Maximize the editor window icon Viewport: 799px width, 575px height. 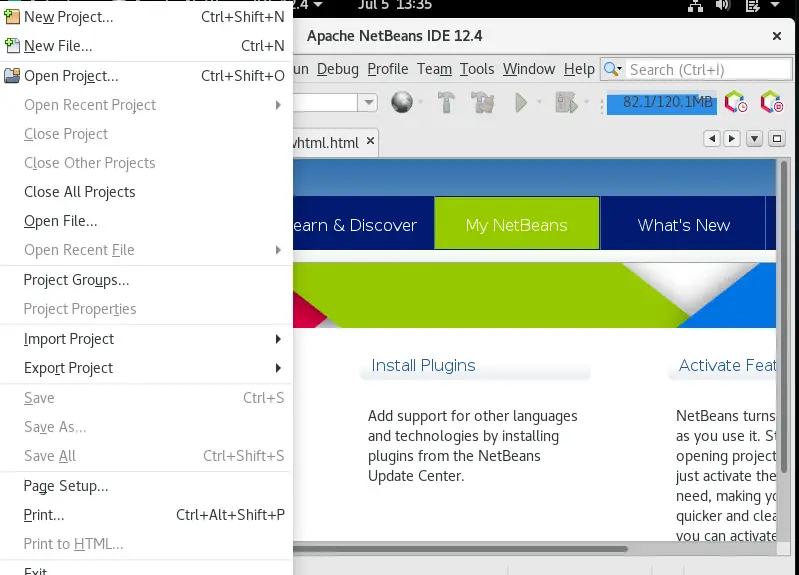coord(777,139)
